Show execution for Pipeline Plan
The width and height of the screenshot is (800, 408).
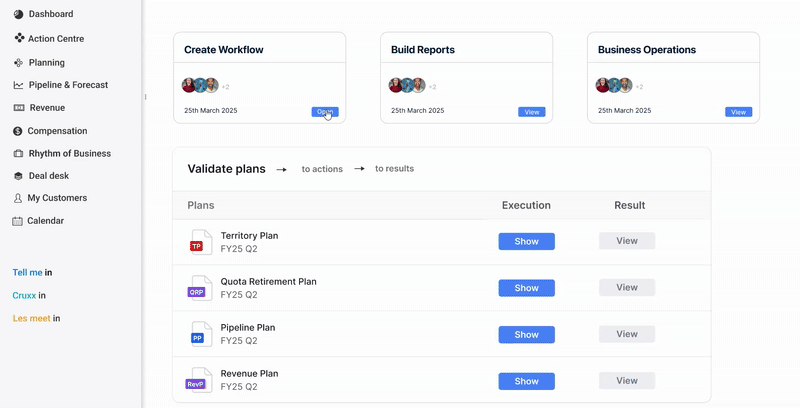click(527, 335)
